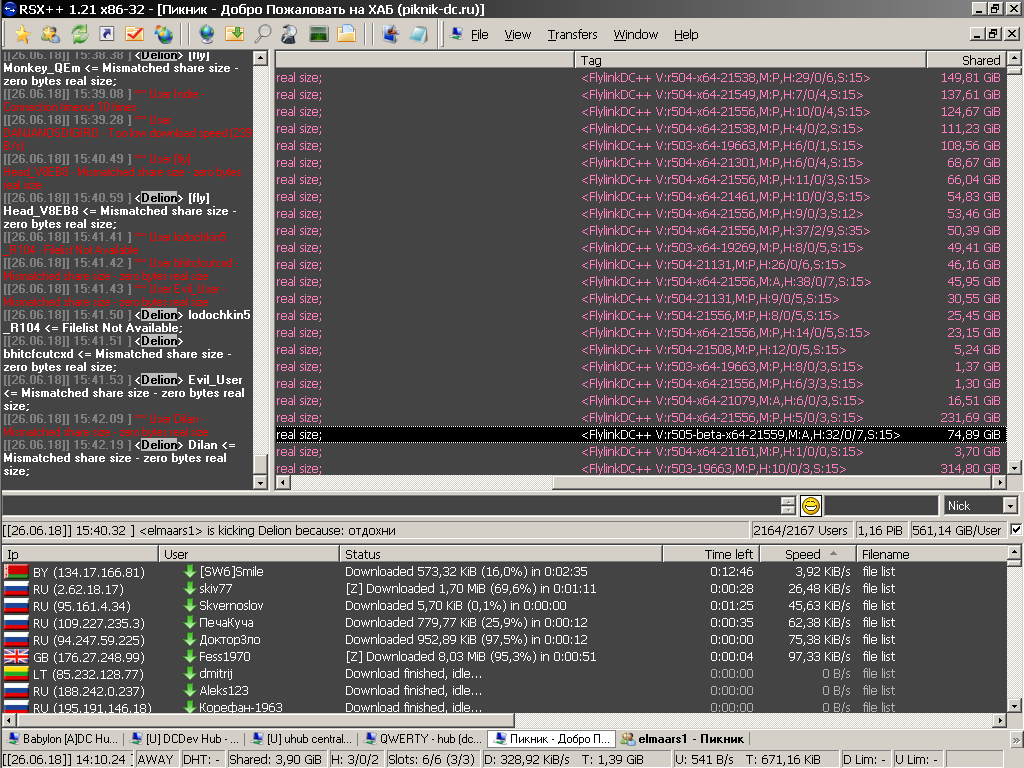Select user row sharing 149,81 GiB
This screenshot has height=768, width=1024.
coord(641,78)
